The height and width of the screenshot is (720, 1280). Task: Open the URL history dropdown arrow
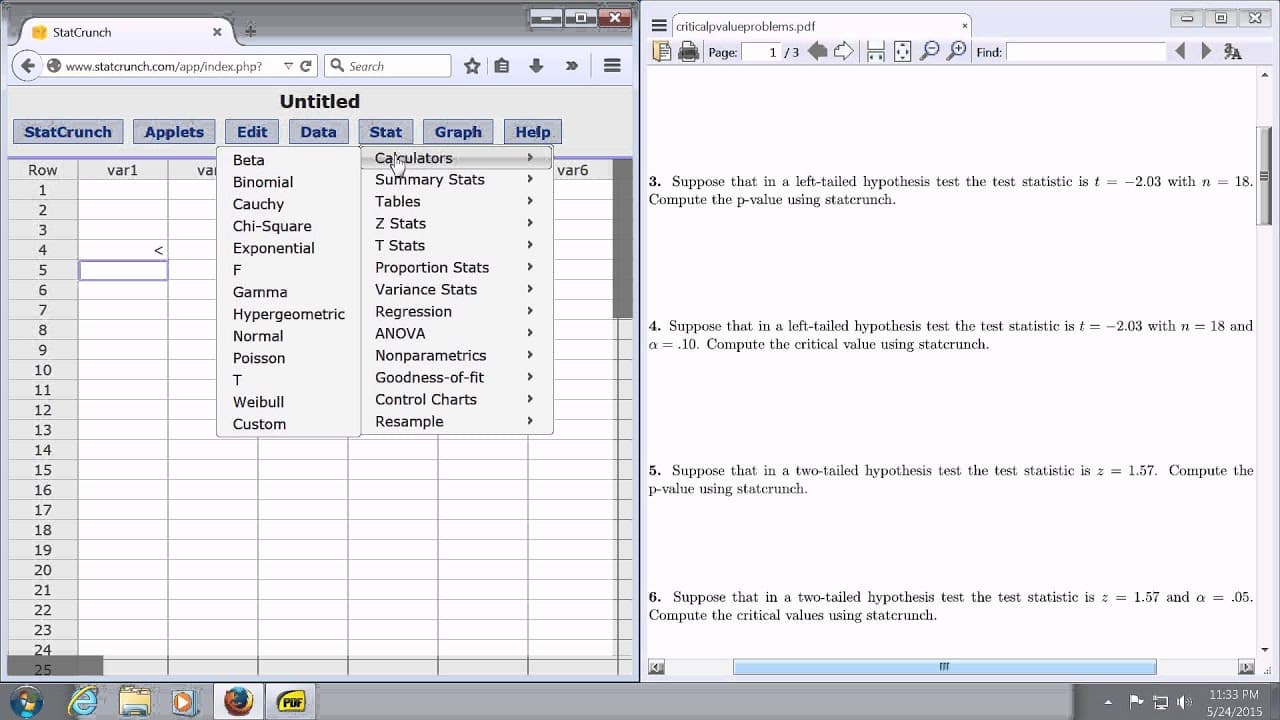point(288,66)
